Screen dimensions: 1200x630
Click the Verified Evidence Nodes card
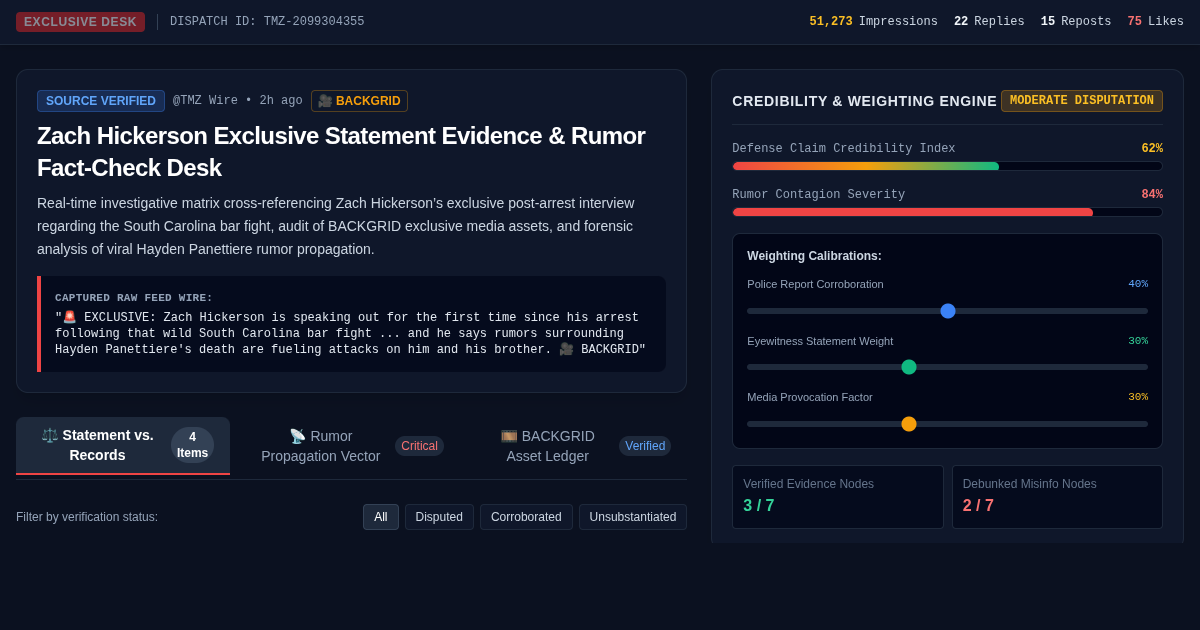pos(838,497)
